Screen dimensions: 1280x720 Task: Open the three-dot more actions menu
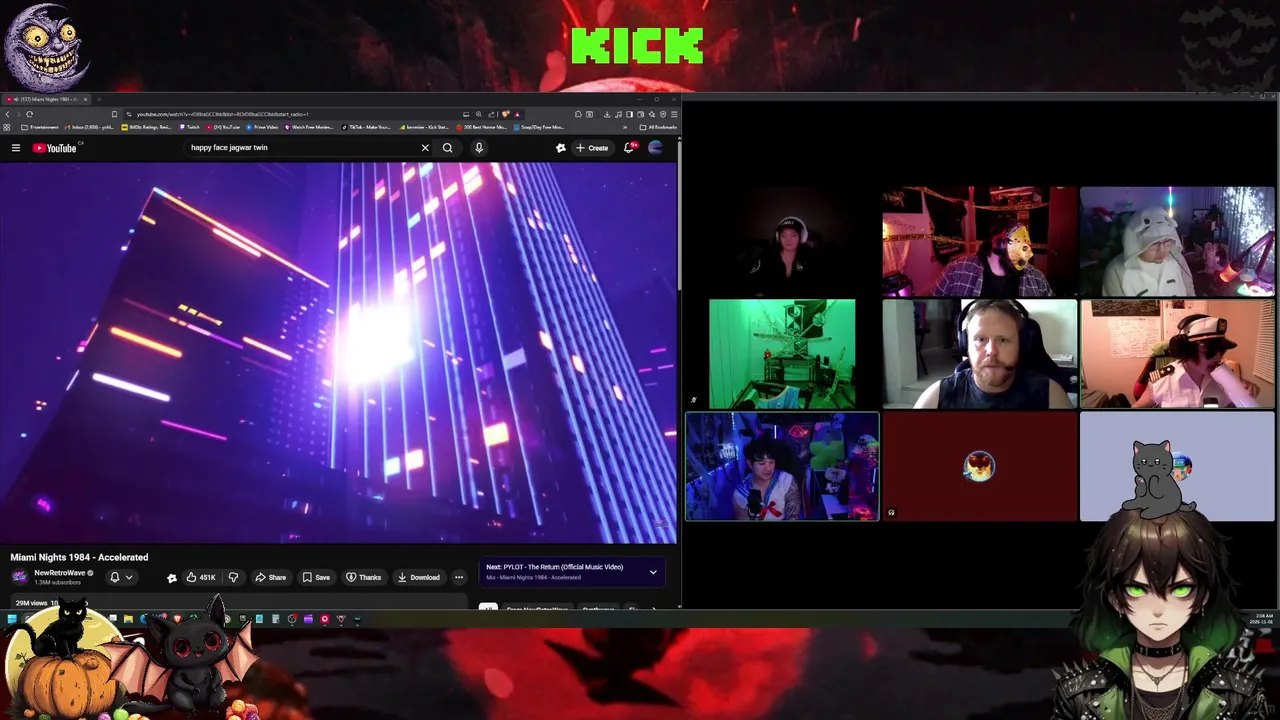459,577
